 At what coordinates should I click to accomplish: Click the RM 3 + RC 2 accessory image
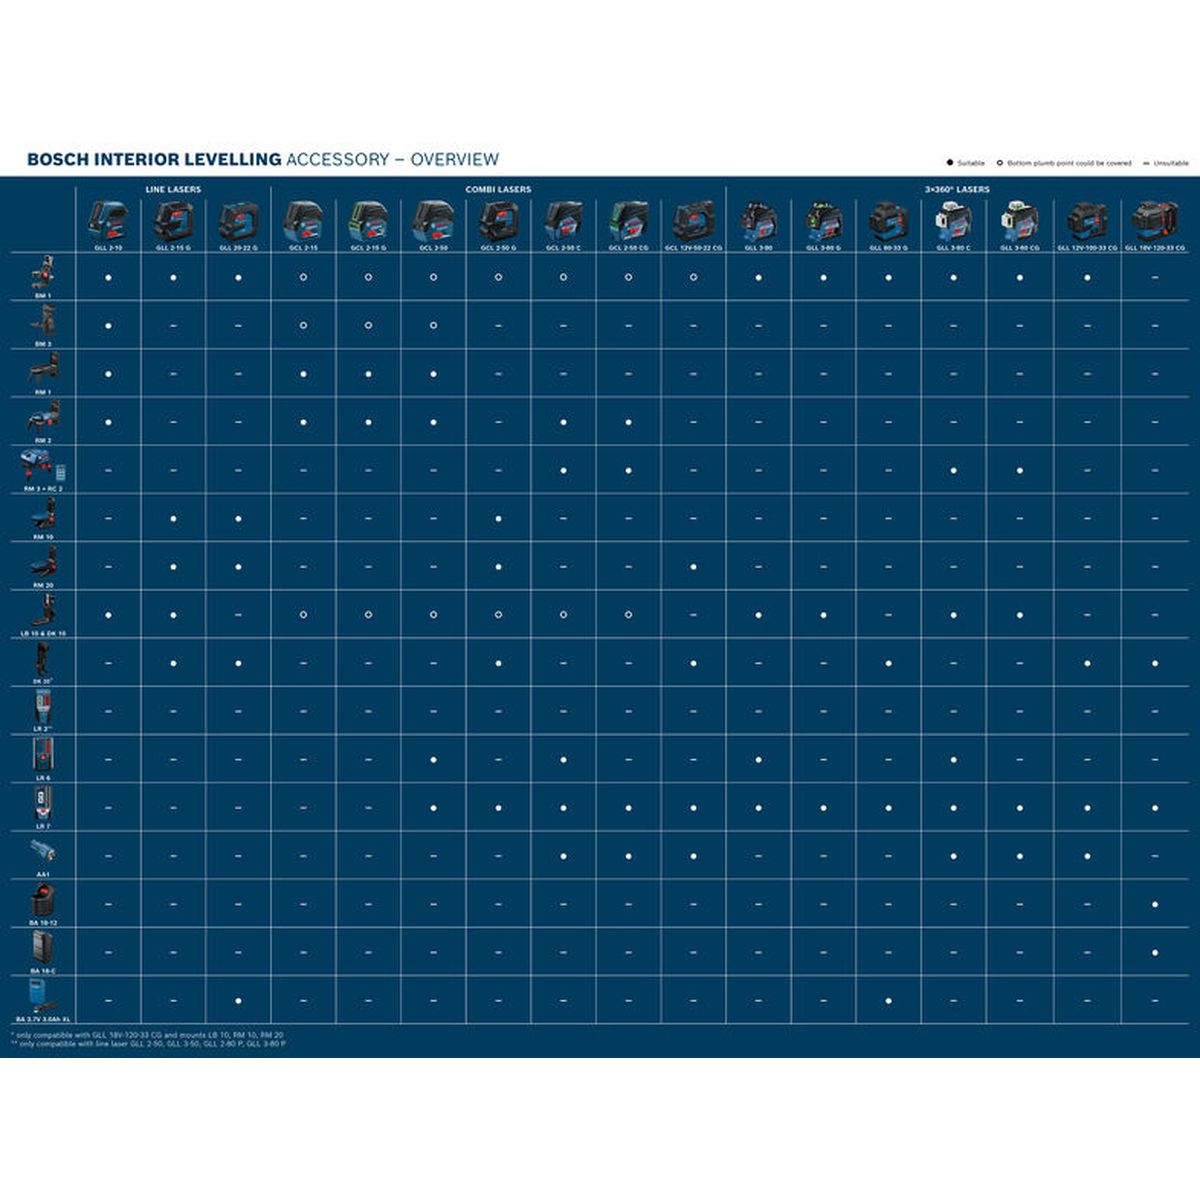point(43,466)
